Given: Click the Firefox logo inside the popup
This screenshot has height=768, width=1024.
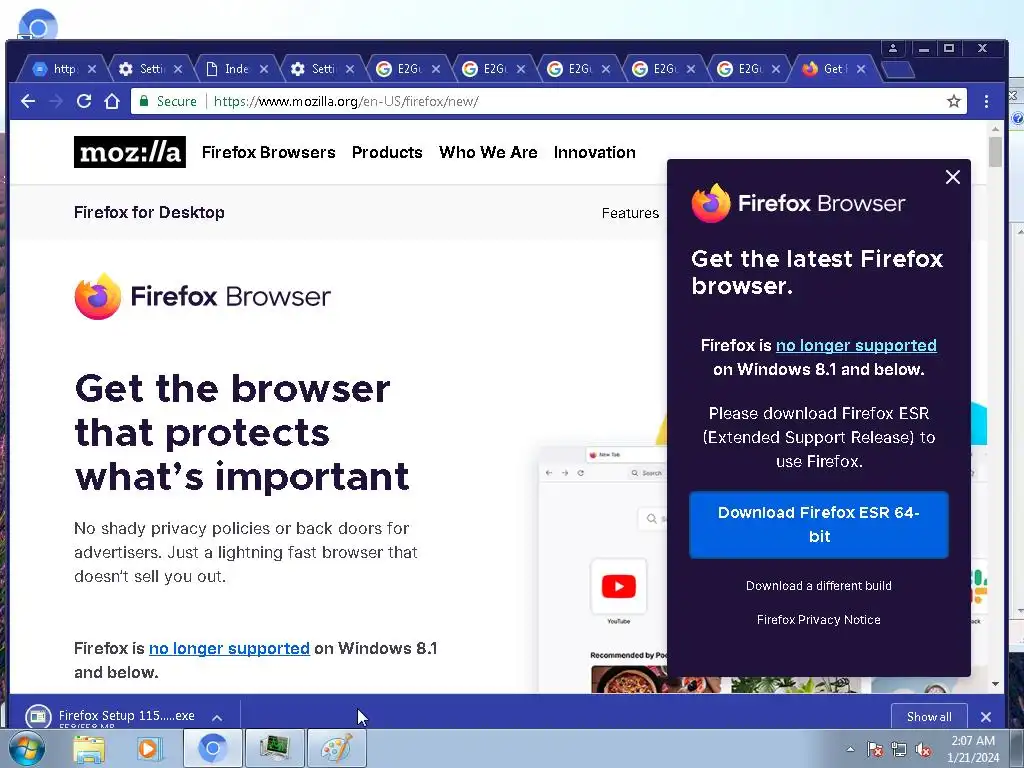Looking at the screenshot, I should click(x=798, y=203).
